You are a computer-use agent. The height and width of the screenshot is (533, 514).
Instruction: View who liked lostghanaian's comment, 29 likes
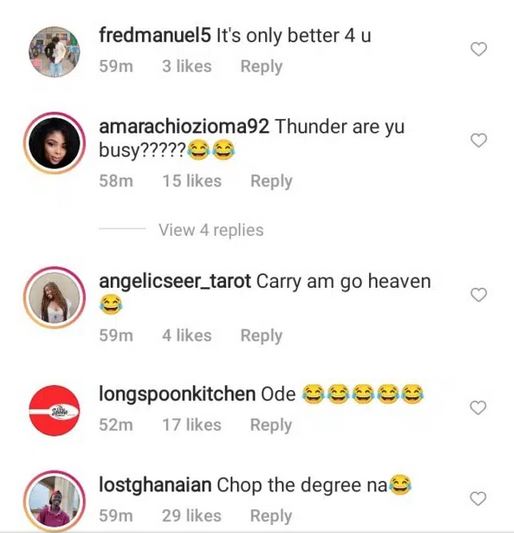(x=192, y=516)
